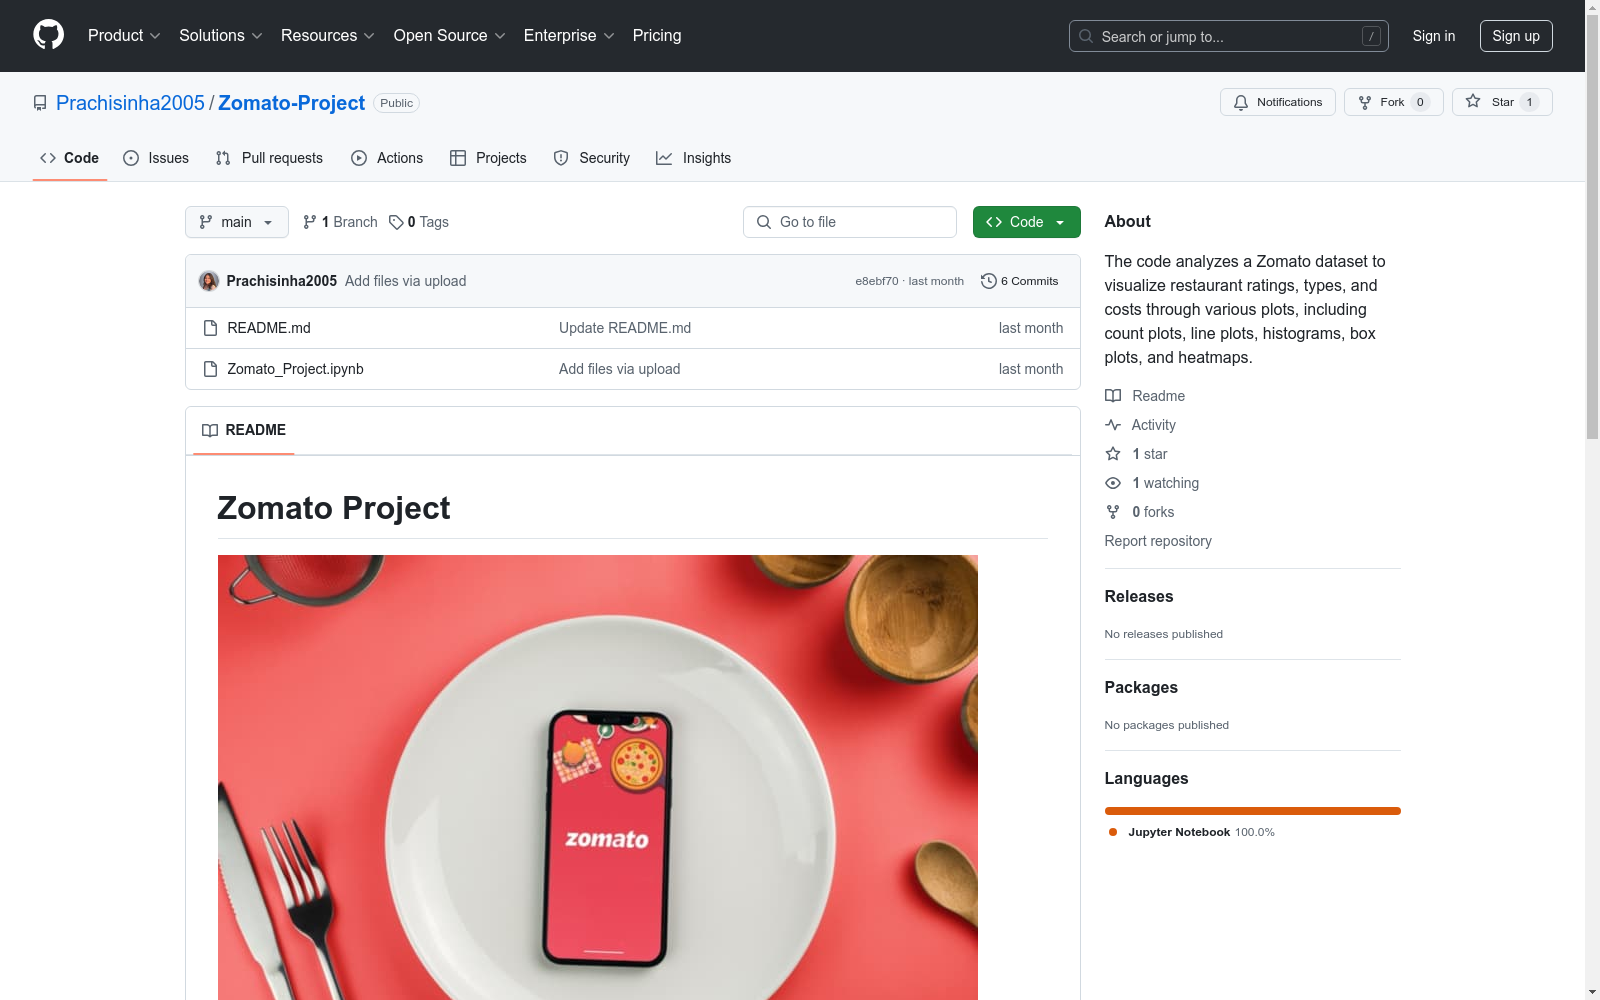The width and height of the screenshot is (1600, 1000).
Task: Open the Pull requests tab
Action: point(269,158)
